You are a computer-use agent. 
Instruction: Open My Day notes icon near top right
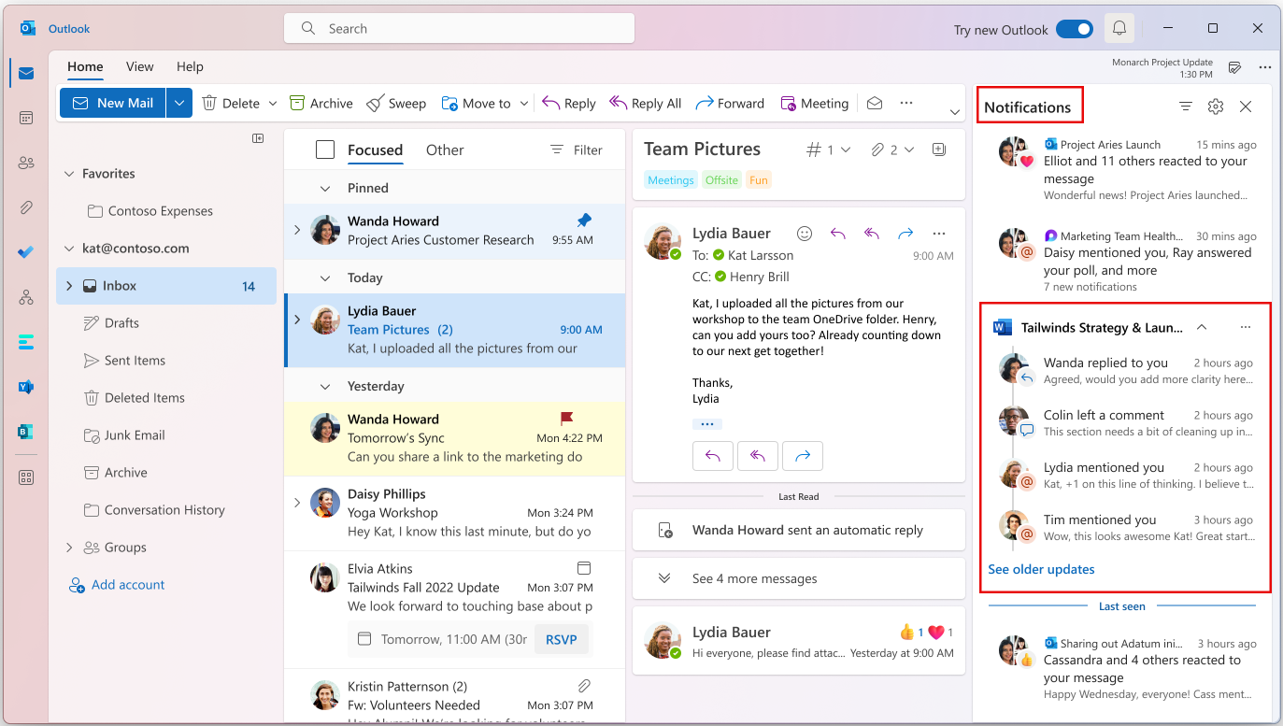pos(1235,68)
